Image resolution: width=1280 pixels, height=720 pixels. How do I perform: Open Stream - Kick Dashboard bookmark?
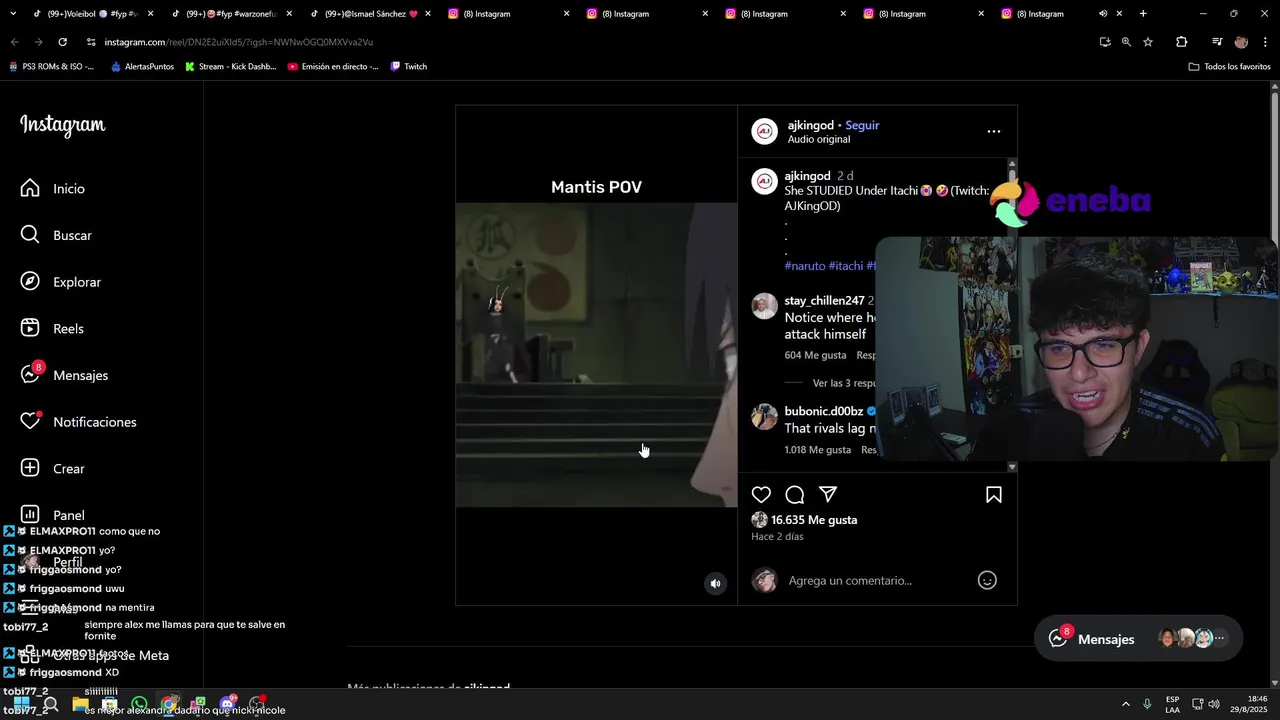[230, 66]
